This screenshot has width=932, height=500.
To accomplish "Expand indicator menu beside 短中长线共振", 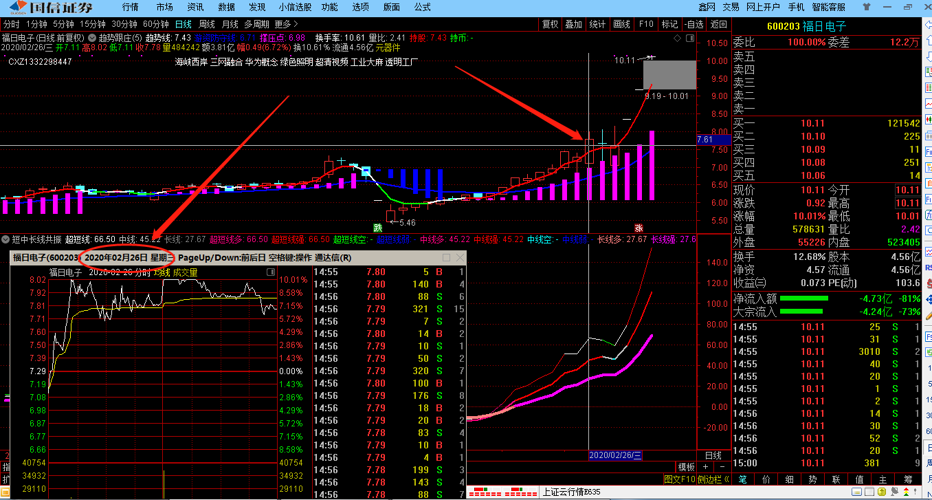I will coord(5,240).
